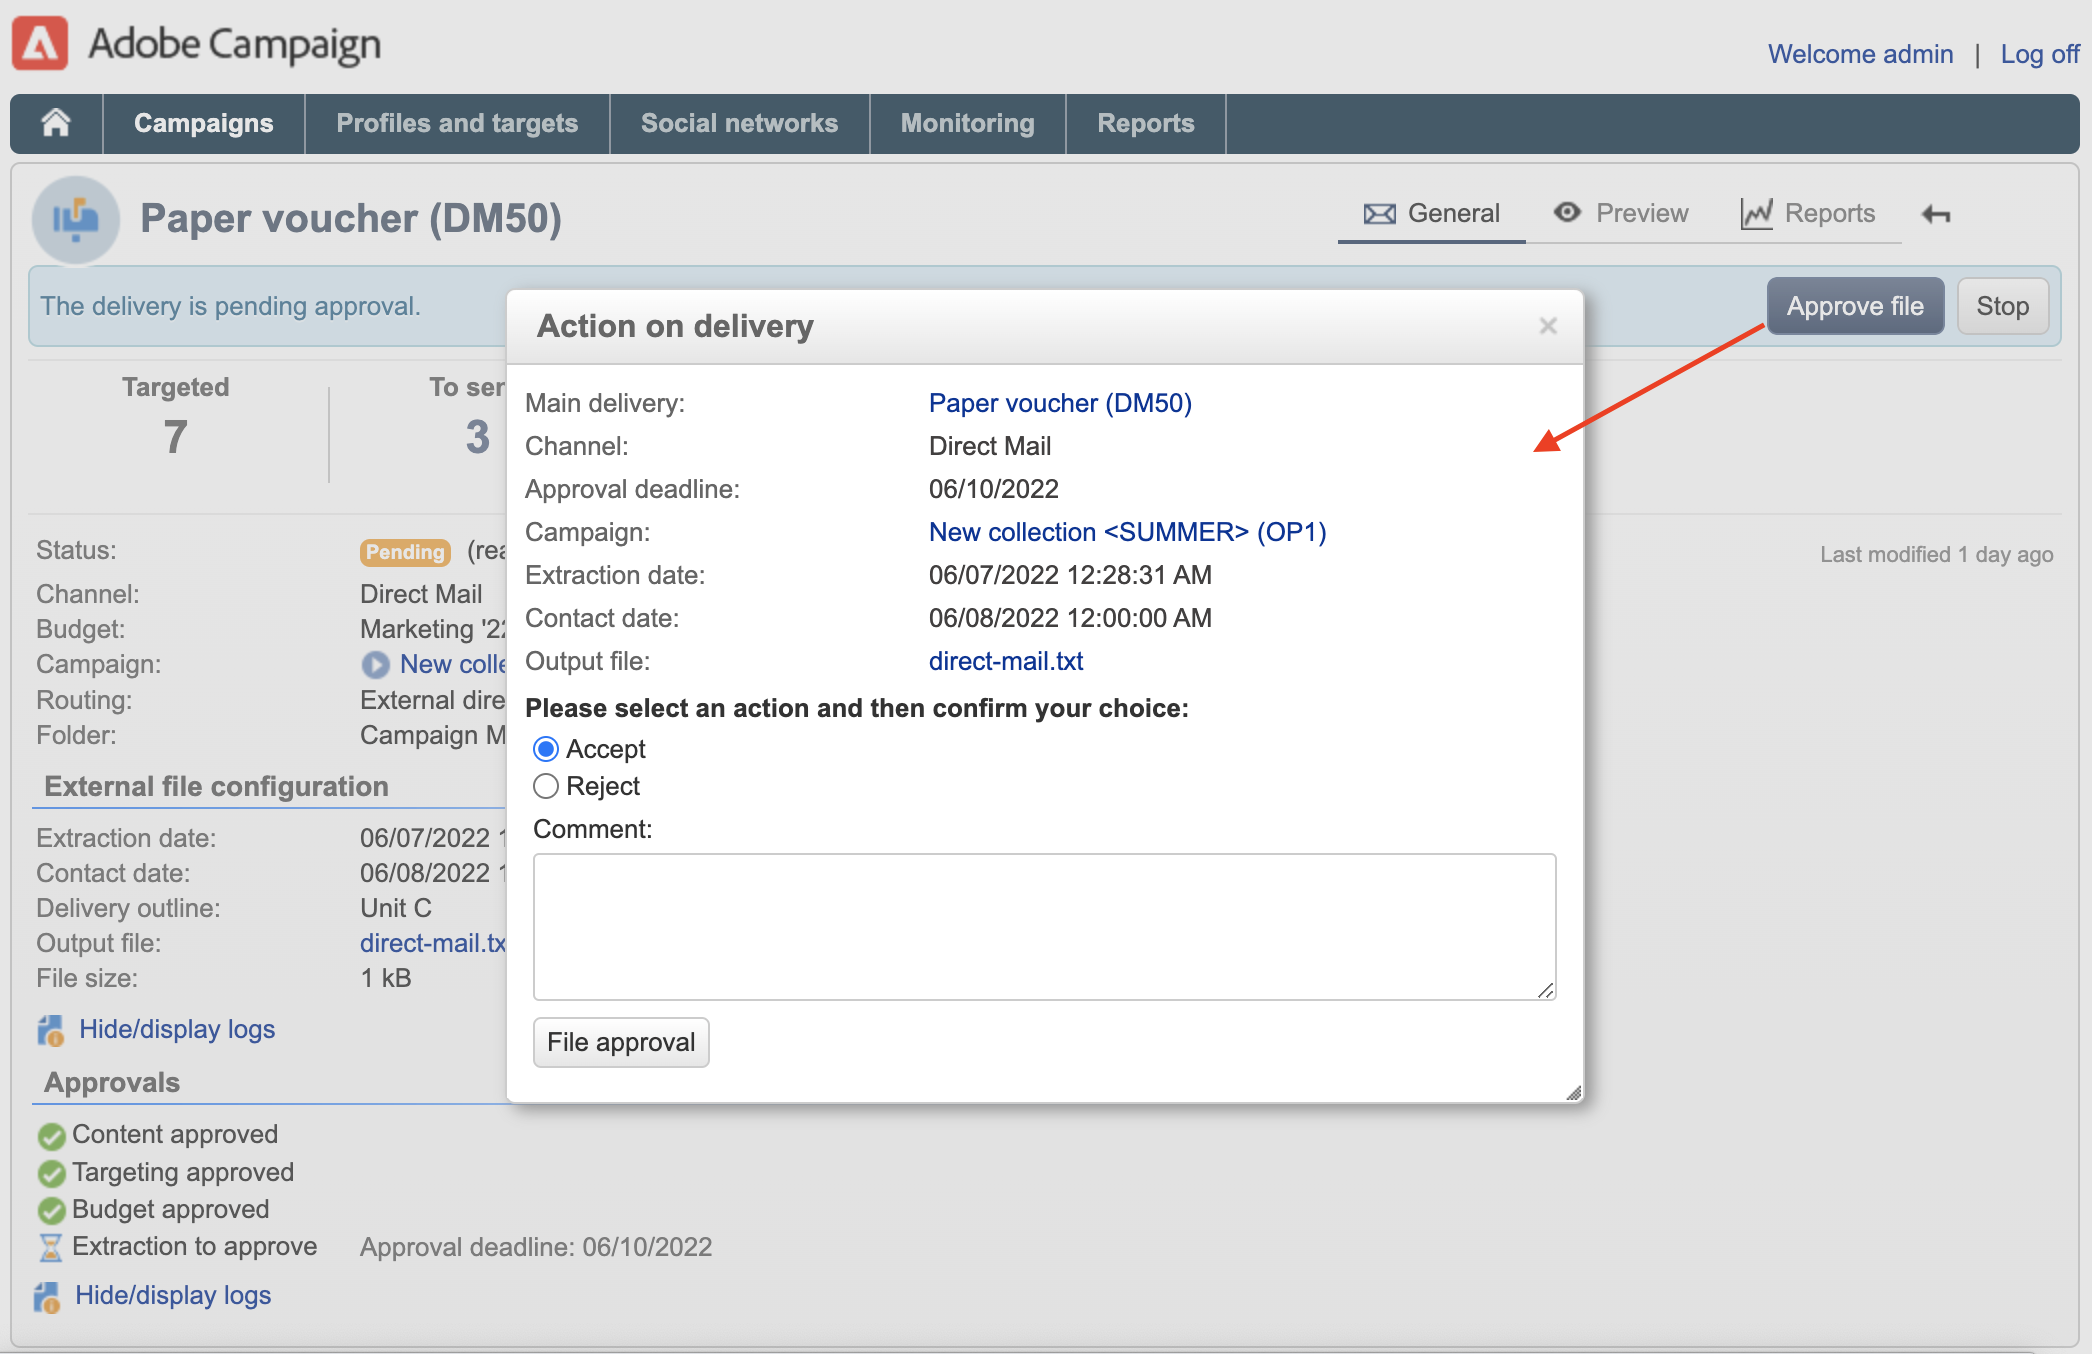
Task: Click the campaign play icon next to New collection
Action: point(376,664)
